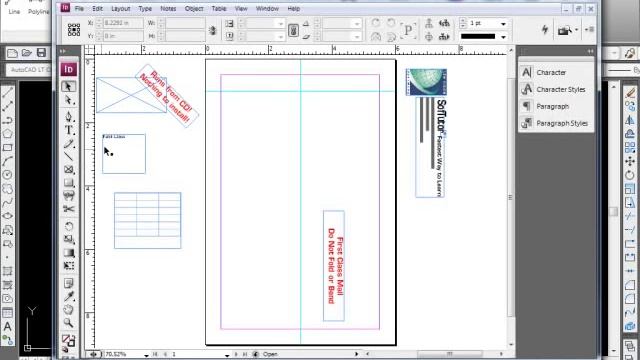Click the fill and stroke swatch box

[x=68, y=340]
